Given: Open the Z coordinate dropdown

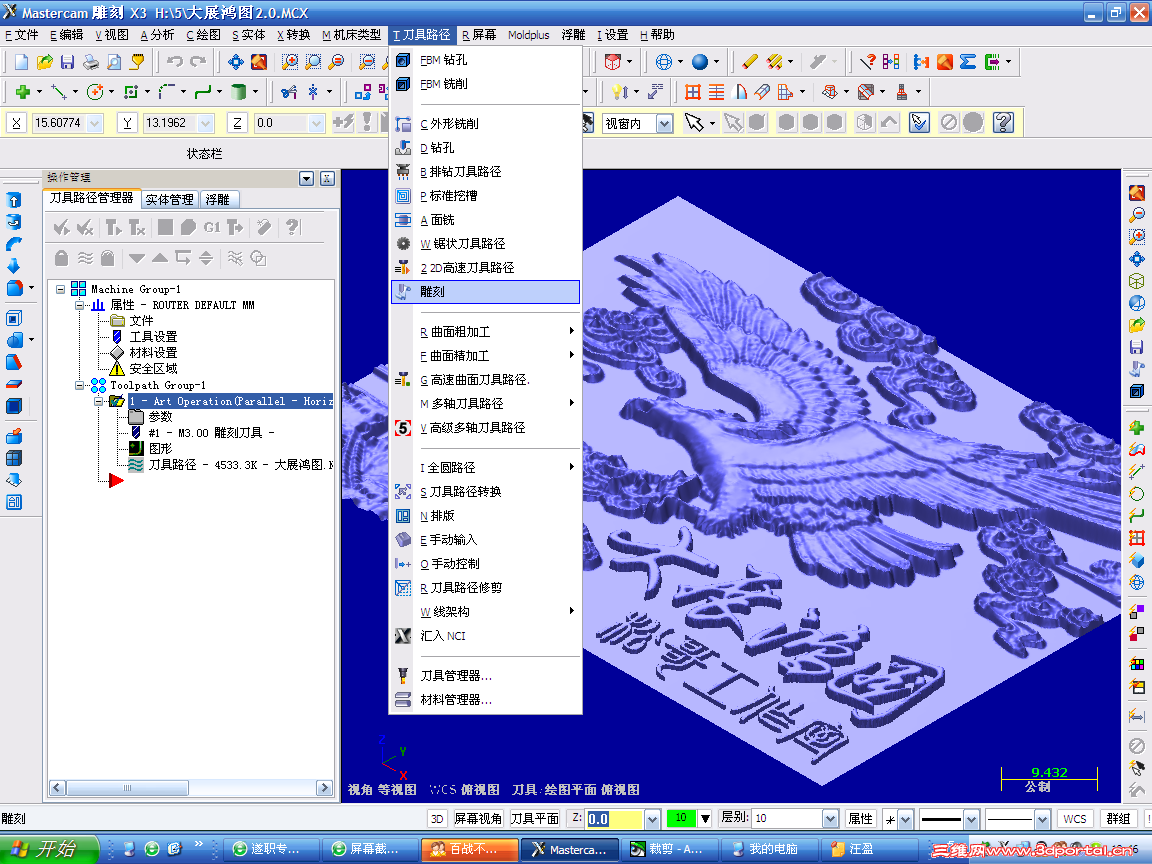Looking at the screenshot, I should (x=317, y=123).
